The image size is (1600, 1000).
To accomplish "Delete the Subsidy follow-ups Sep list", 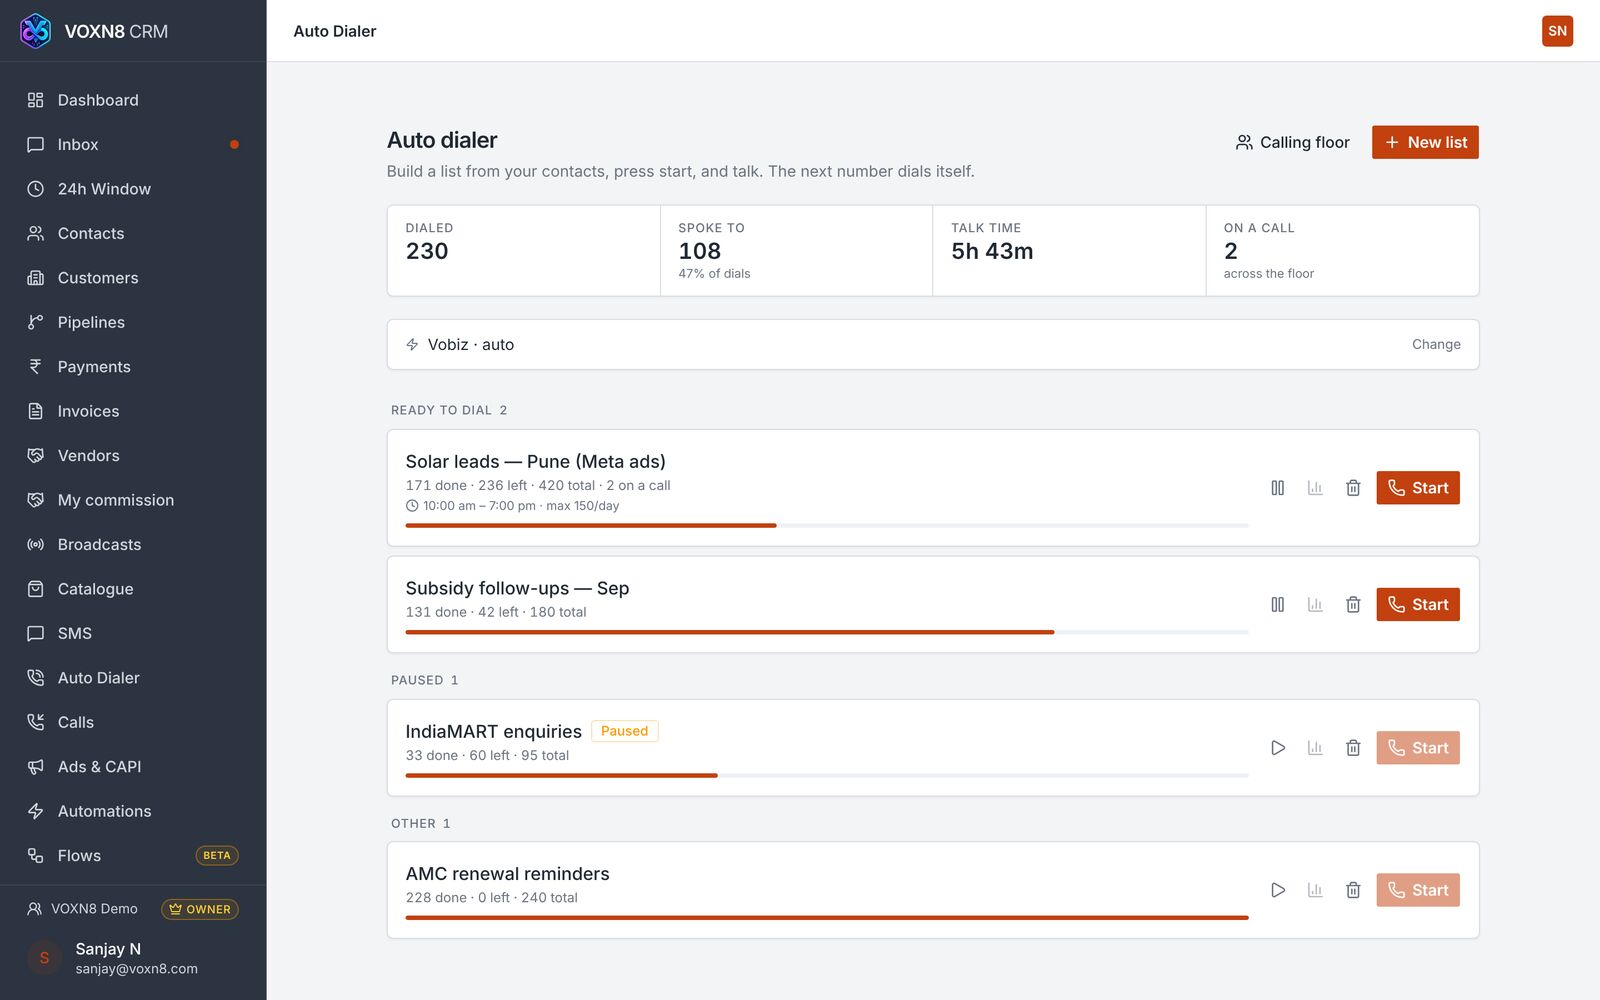I will (1353, 605).
